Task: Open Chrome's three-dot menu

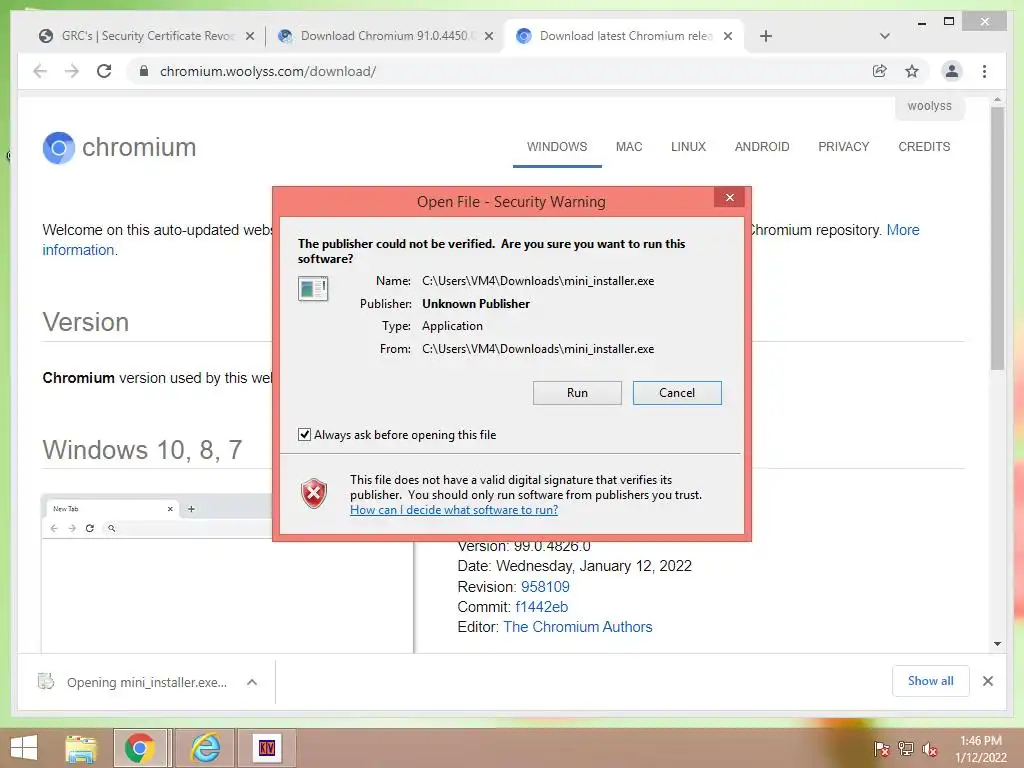Action: click(x=984, y=71)
